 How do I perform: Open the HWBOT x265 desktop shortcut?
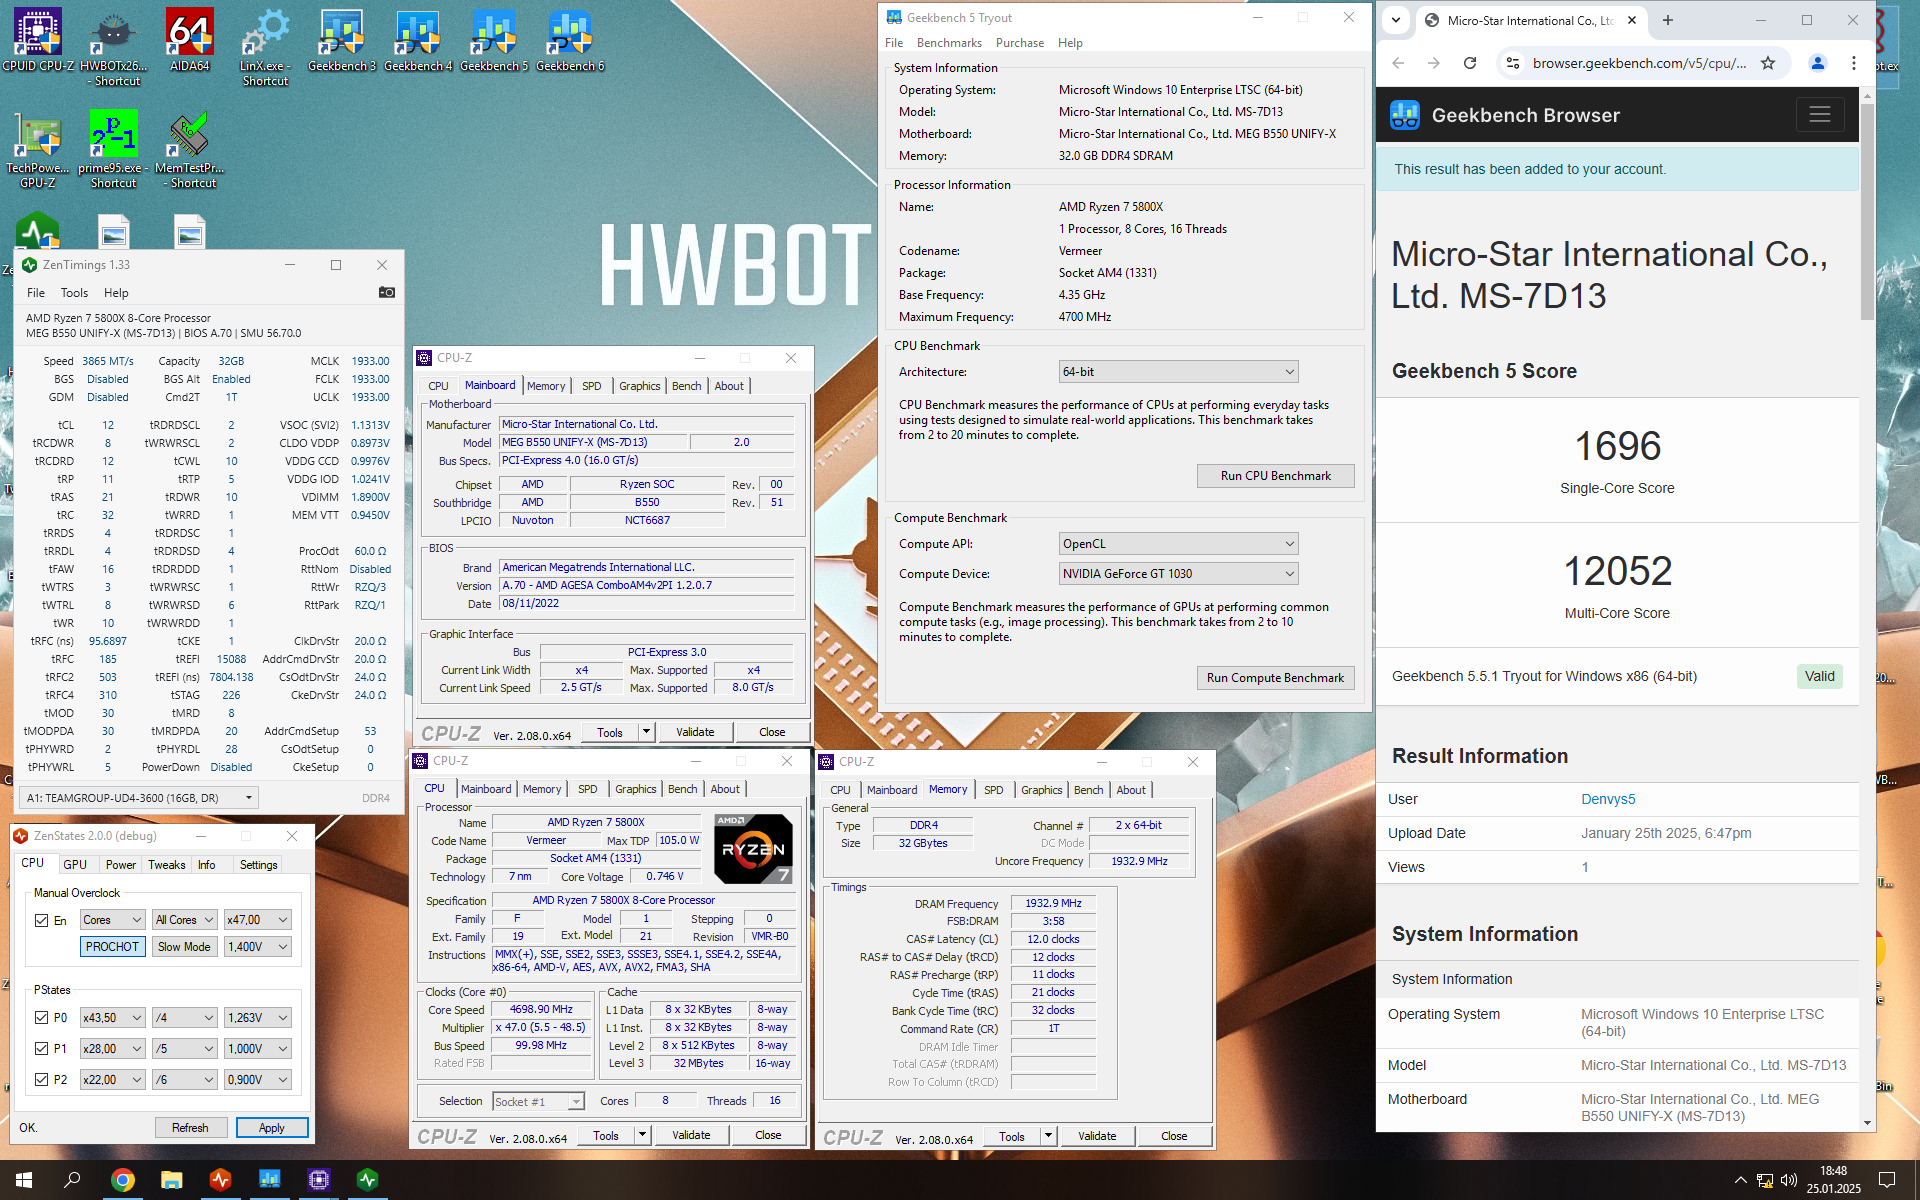point(114,47)
